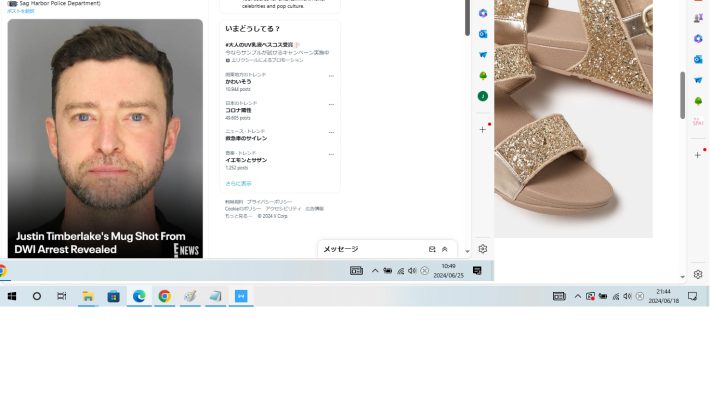
Task: Click the dark green circle icon in inner sidebar
Action: 483,96
